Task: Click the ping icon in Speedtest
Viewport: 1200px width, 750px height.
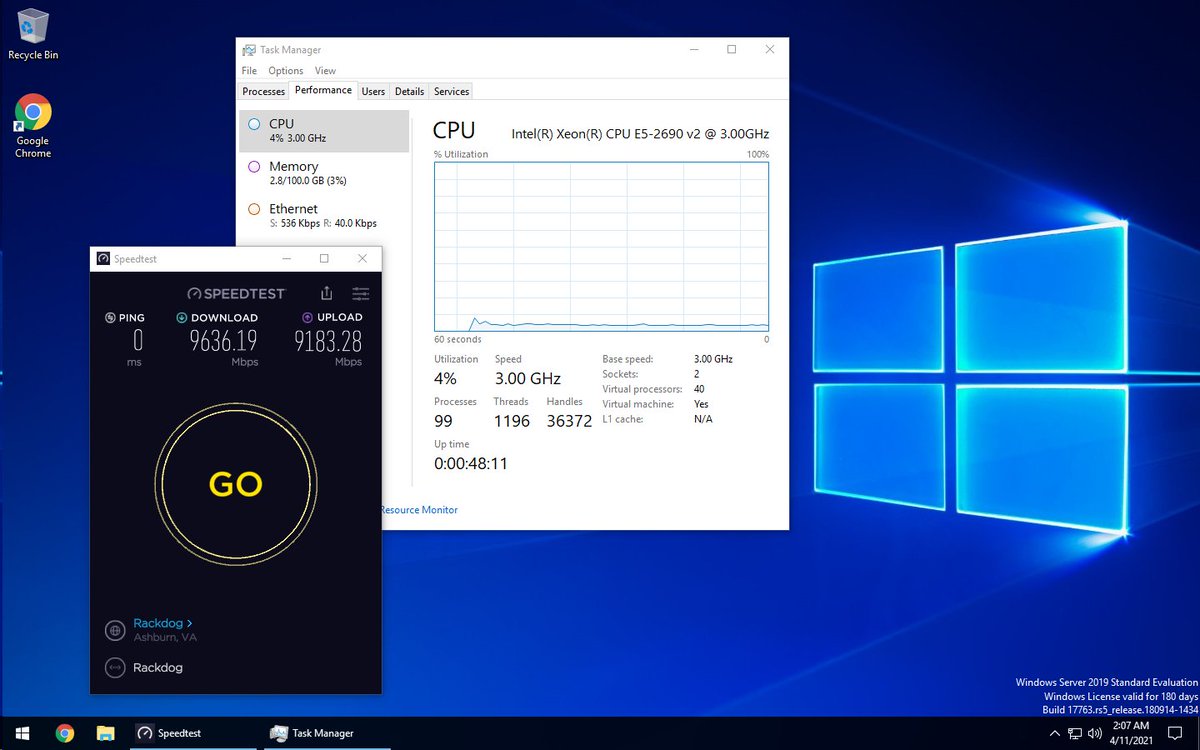Action: pyautogui.click(x=111, y=318)
